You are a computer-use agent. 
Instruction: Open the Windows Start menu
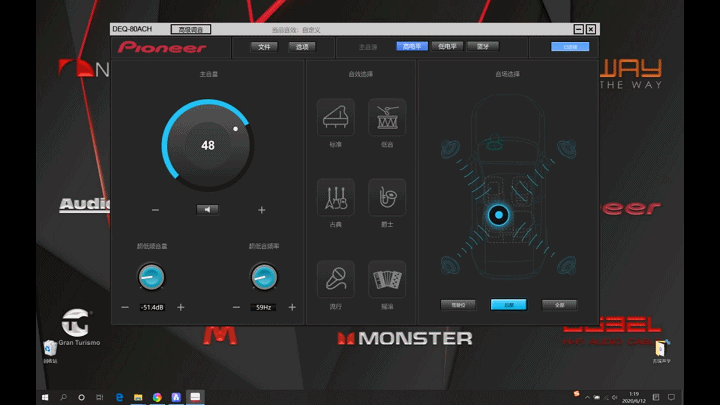coord(45,397)
